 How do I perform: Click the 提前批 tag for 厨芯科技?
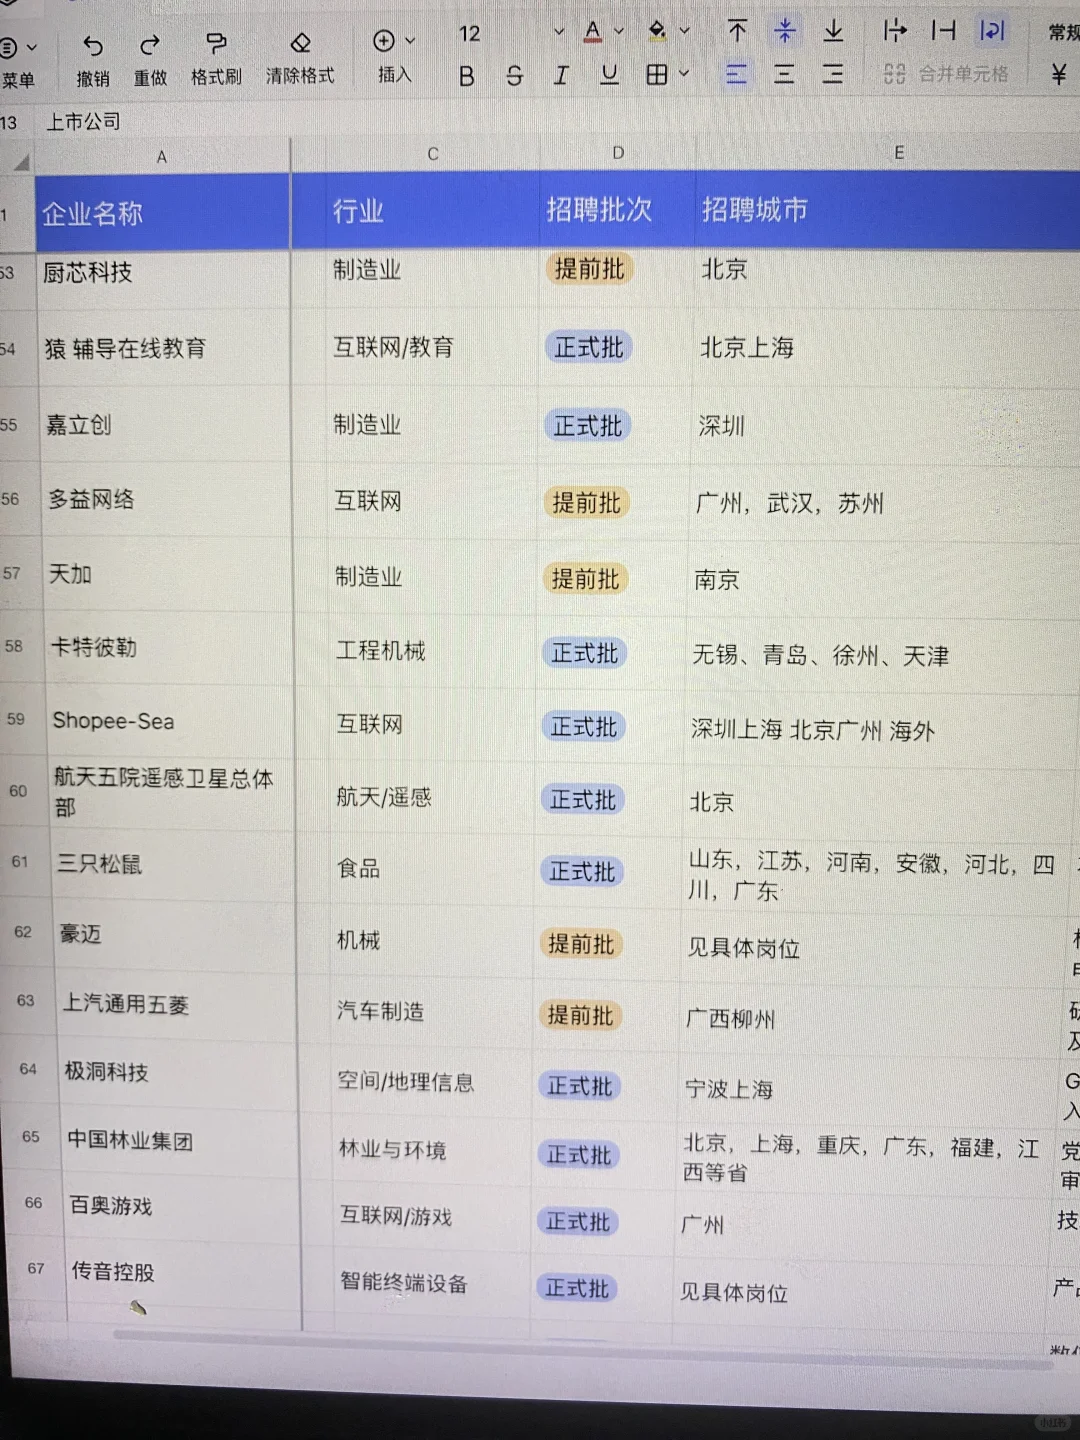(x=589, y=269)
